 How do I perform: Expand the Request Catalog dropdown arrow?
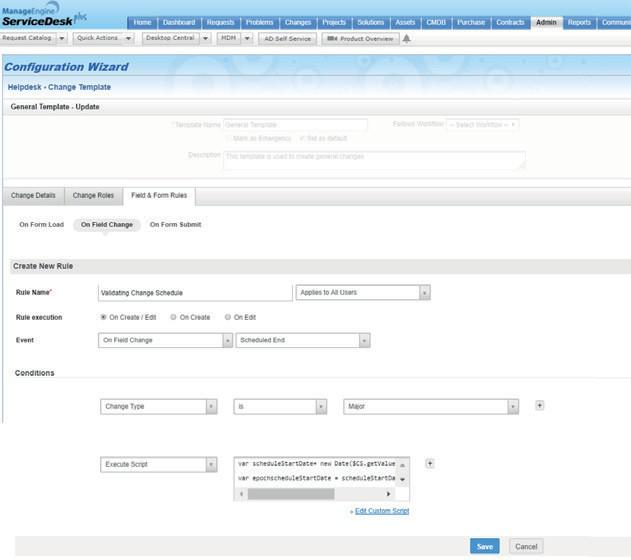tap(62, 38)
